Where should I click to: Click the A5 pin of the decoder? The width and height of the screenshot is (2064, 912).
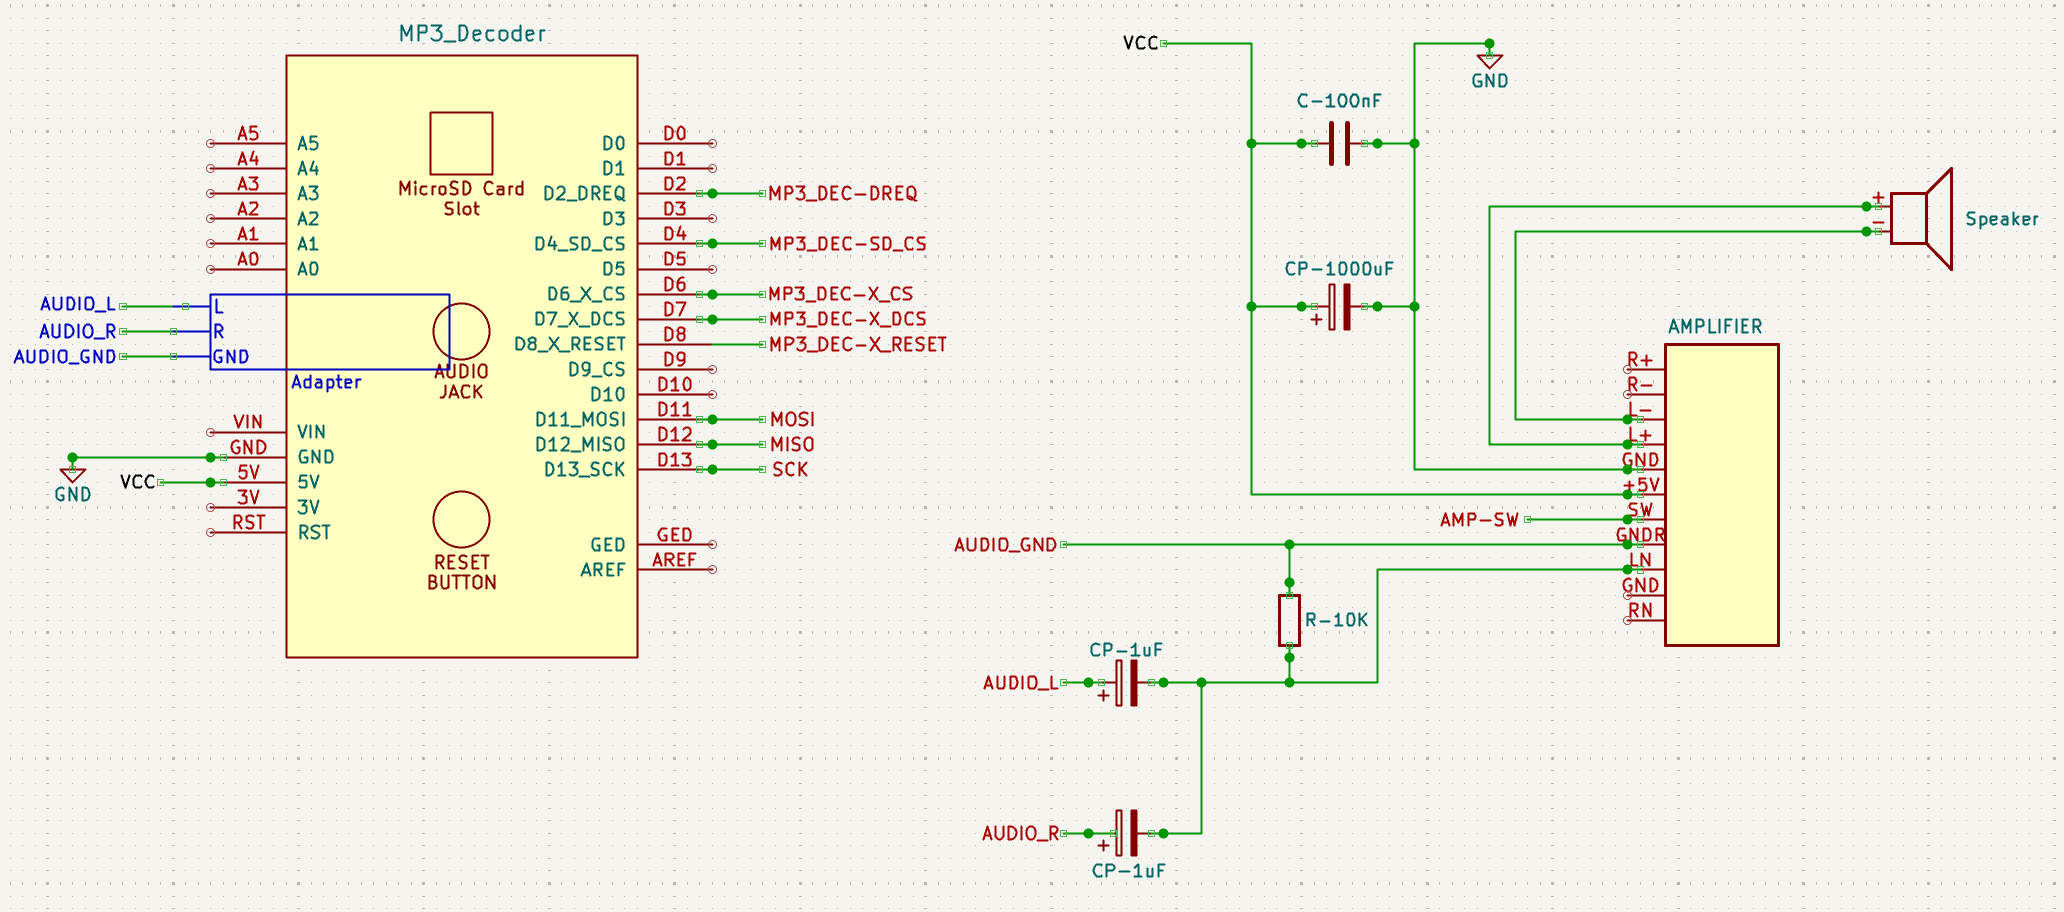click(247, 141)
